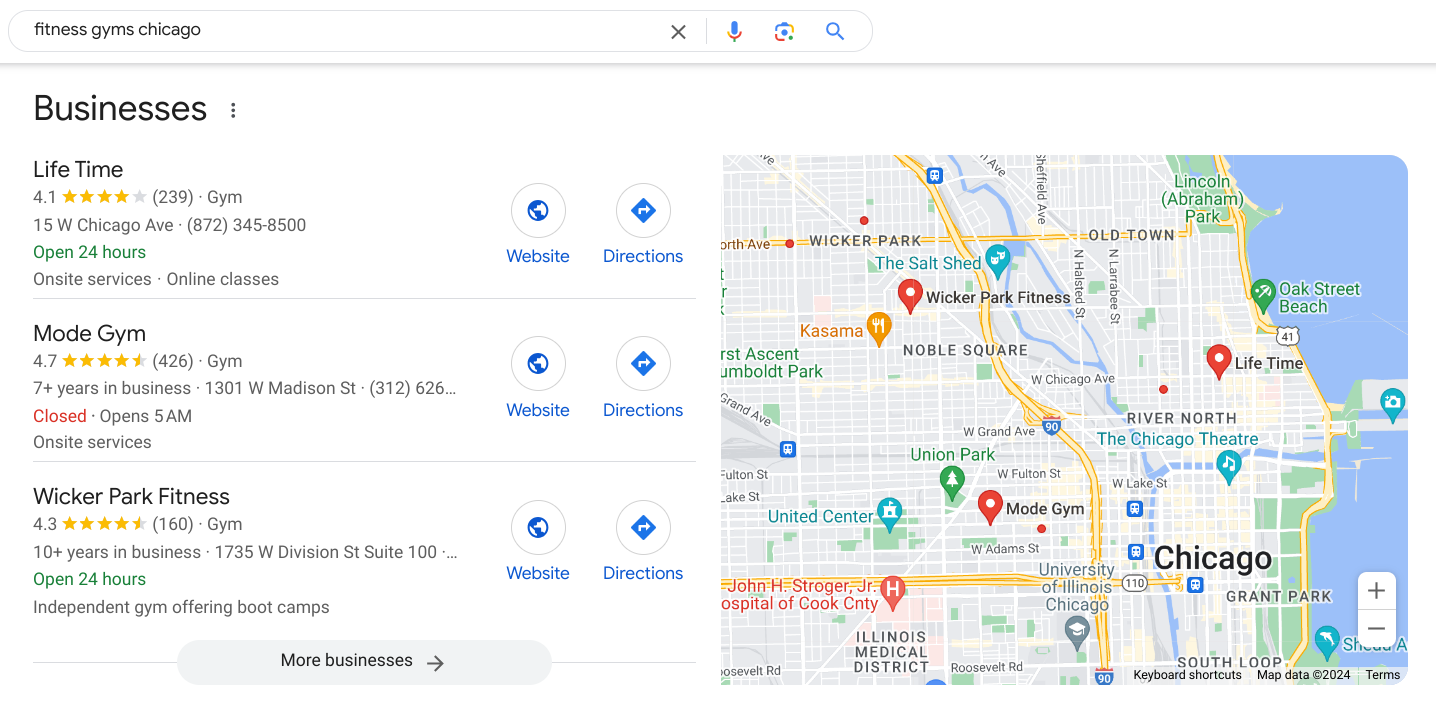
Task: Click 'Map data ©2024' text
Action: click(x=1304, y=675)
